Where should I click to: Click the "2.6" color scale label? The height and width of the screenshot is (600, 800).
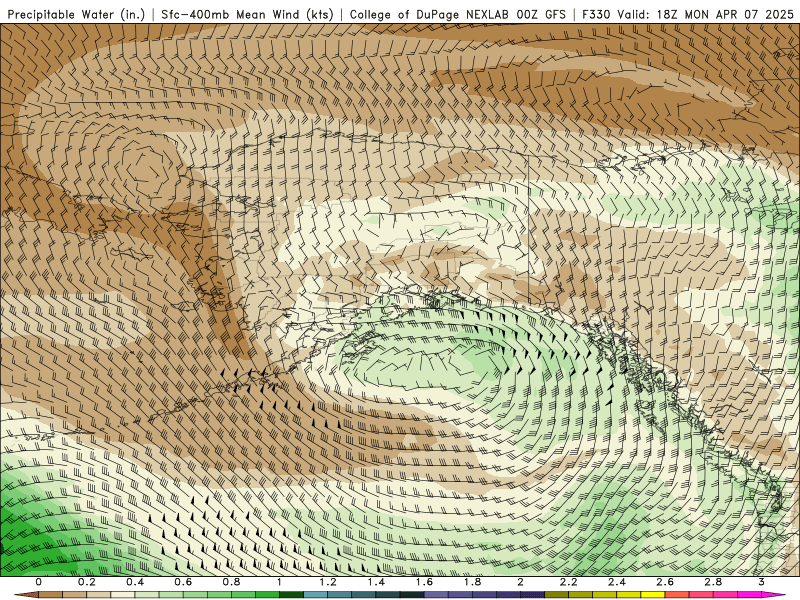coord(665,582)
